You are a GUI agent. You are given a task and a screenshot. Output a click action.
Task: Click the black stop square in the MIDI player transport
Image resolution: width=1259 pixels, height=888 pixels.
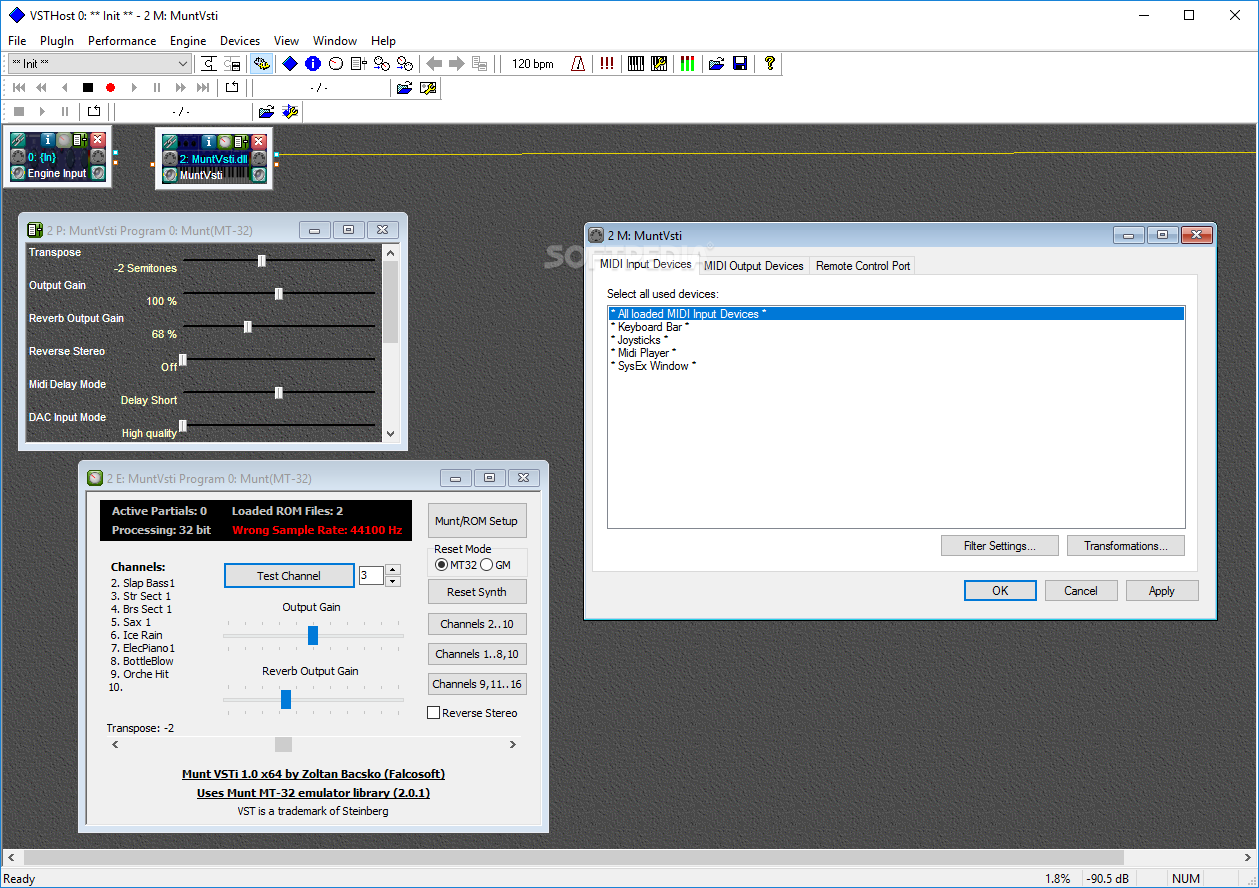88,88
